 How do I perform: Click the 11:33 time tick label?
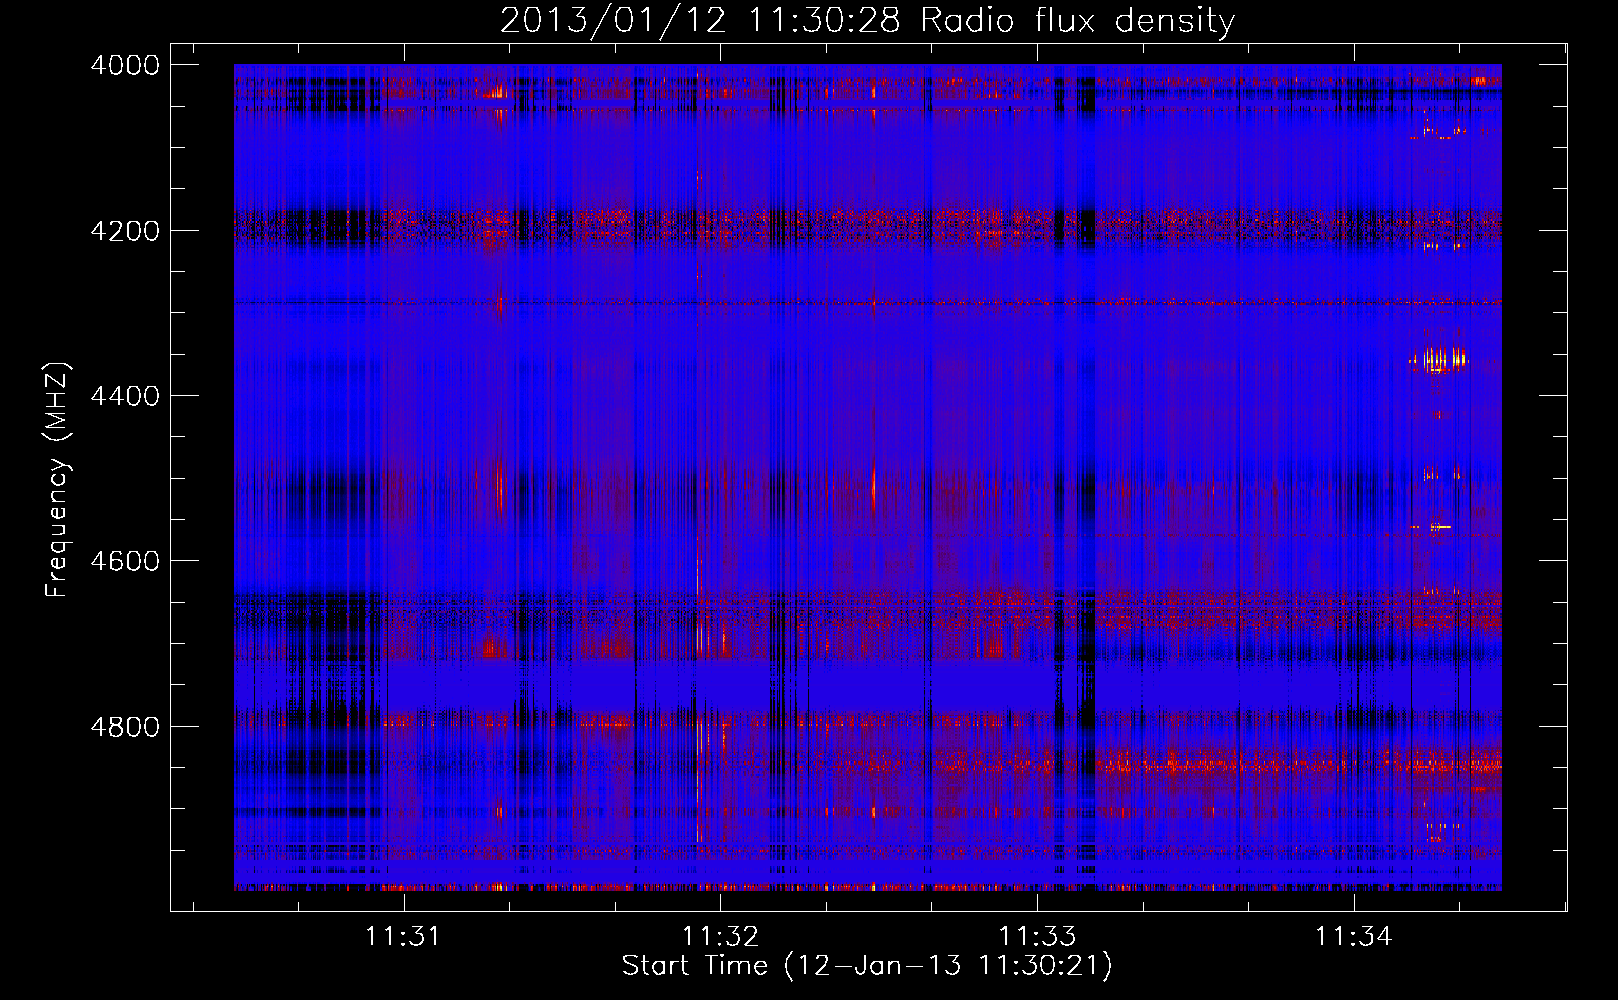click(x=1037, y=936)
